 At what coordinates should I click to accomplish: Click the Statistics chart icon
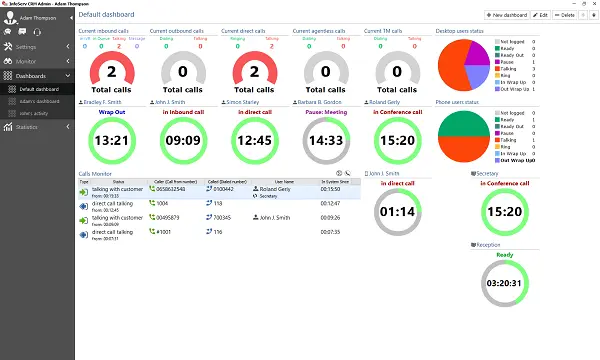point(8,127)
